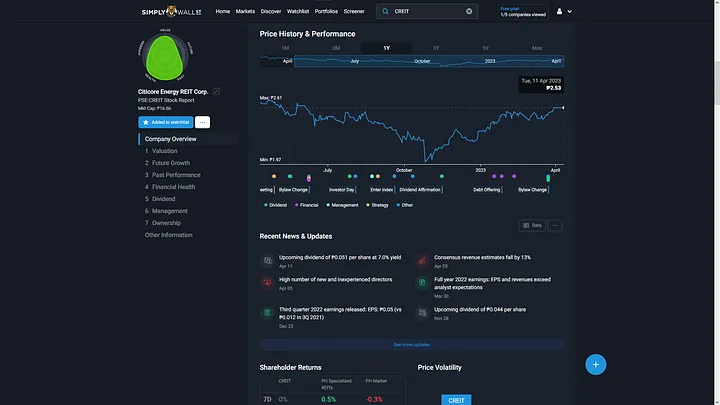Toggle the Added to watchlist star button
720x405 pixels.
pos(166,122)
